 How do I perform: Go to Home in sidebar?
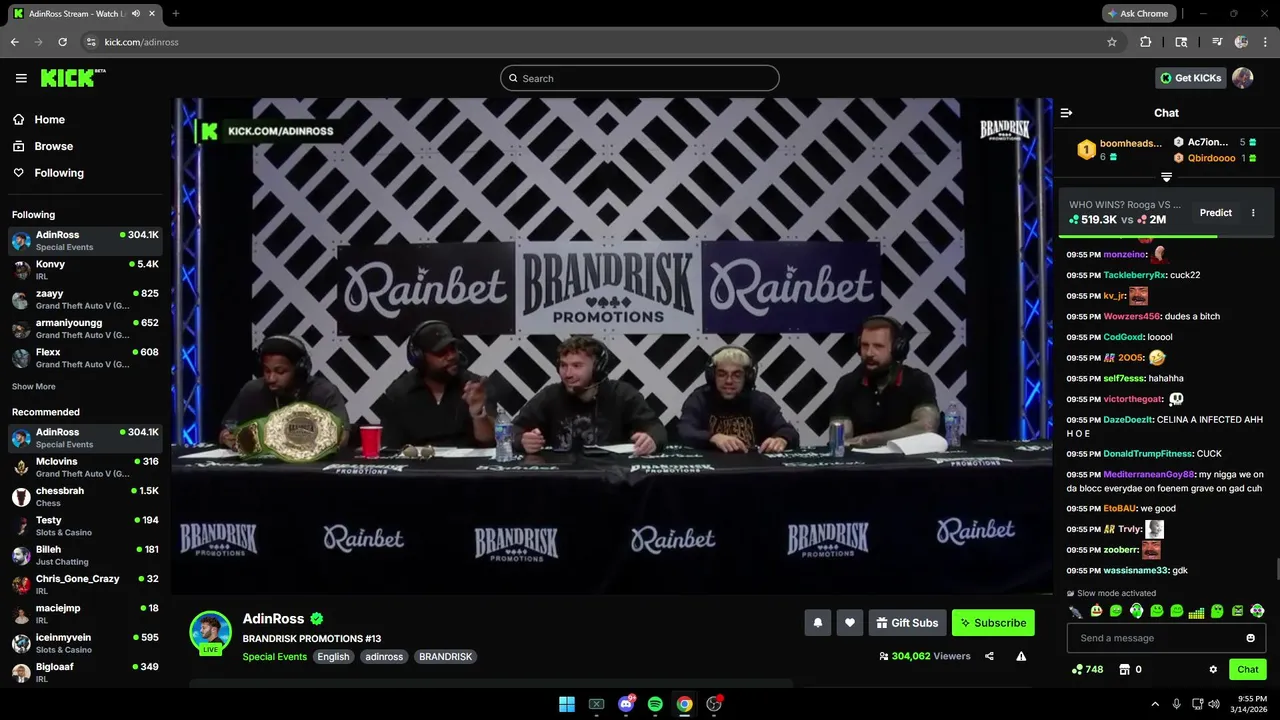(x=49, y=119)
